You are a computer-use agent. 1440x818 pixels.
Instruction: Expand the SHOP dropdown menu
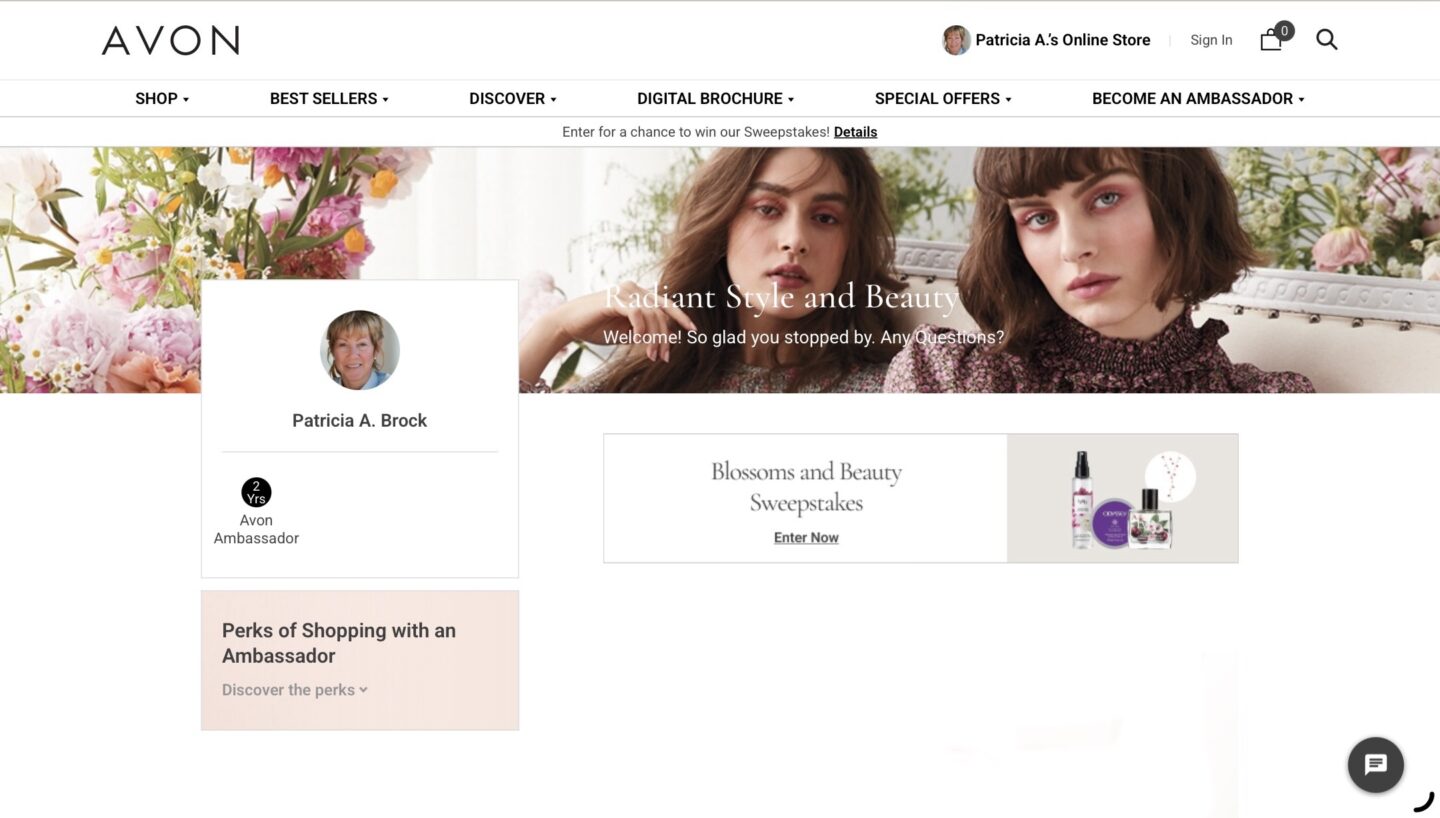[x=162, y=98]
